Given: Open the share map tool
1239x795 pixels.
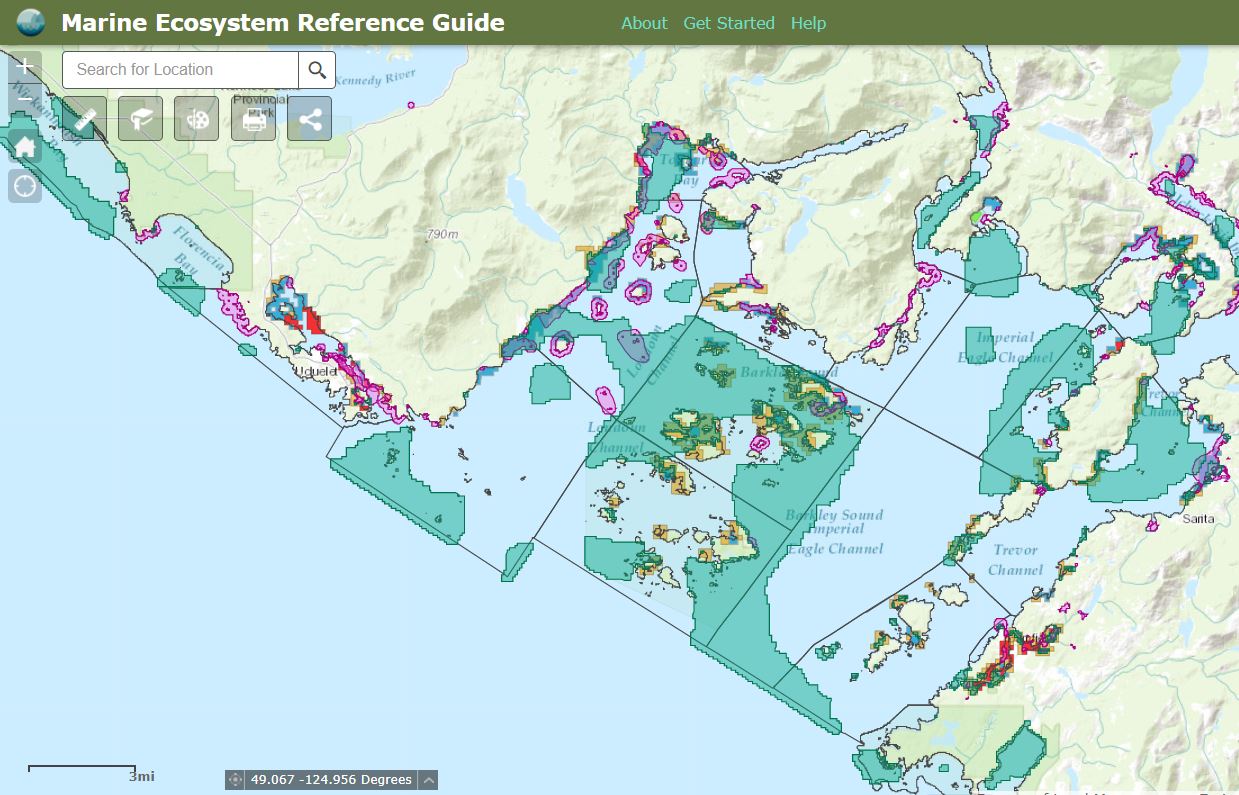Looking at the screenshot, I should [x=310, y=120].
